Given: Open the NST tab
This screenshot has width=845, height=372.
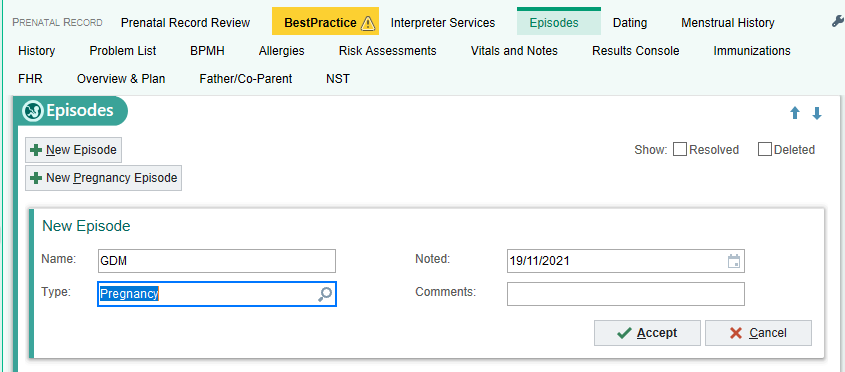Looking at the screenshot, I should (338, 79).
